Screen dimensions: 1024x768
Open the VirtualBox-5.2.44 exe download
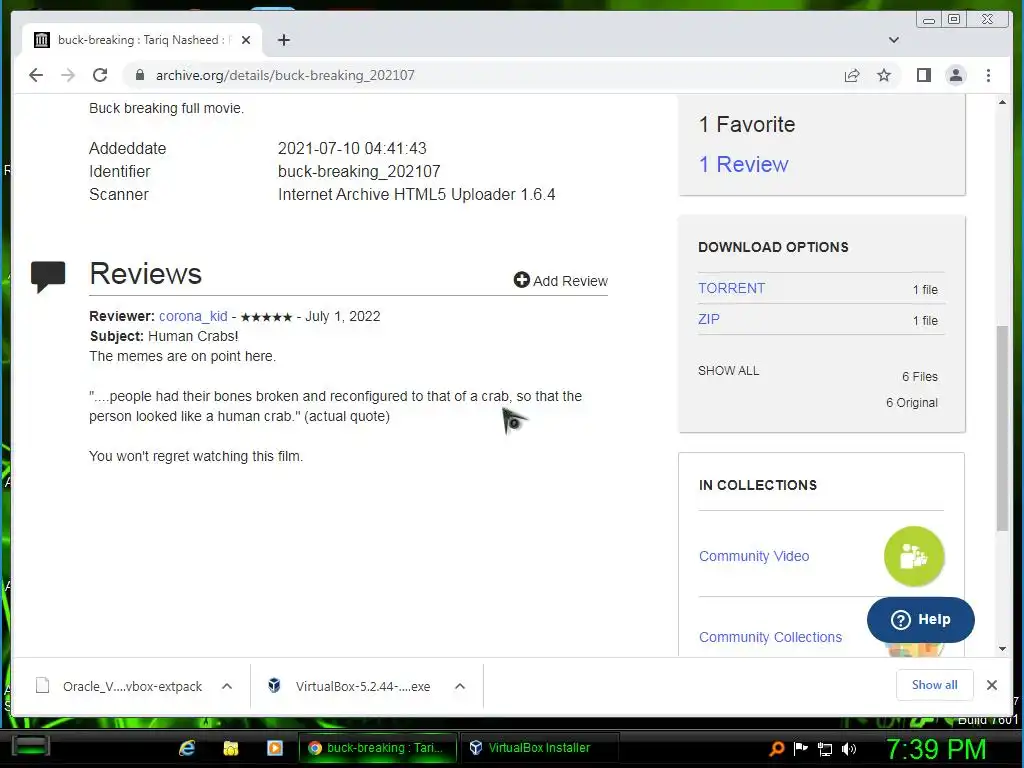pyautogui.click(x=349, y=686)
